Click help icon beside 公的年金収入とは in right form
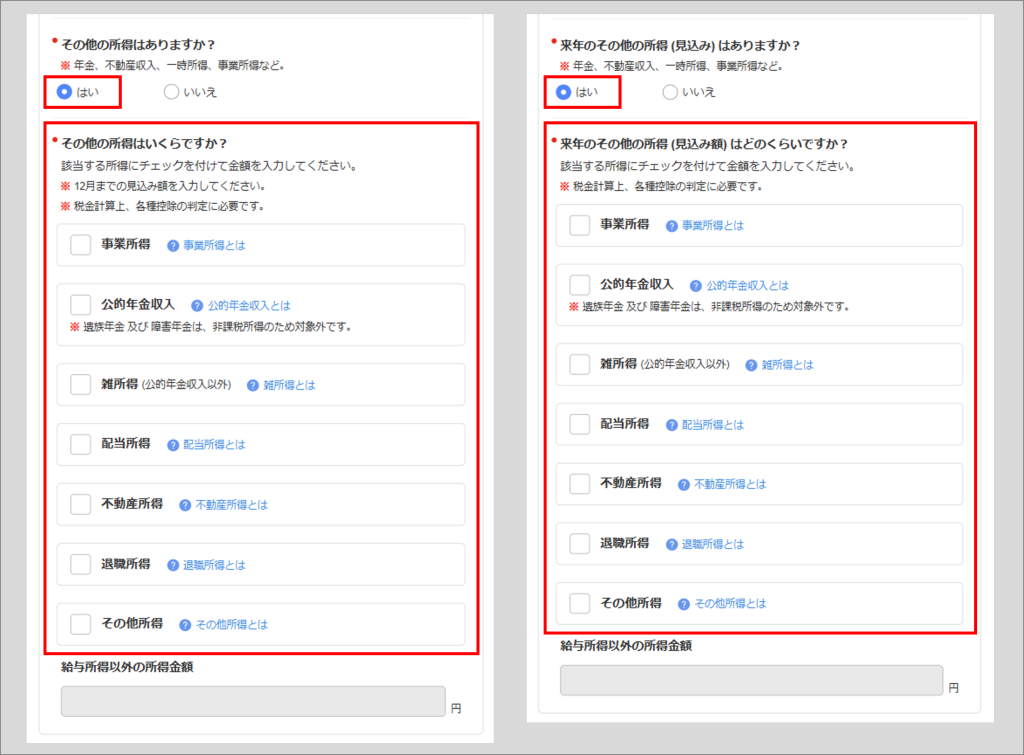The image size is (1024, 755). tap(696, 286)
